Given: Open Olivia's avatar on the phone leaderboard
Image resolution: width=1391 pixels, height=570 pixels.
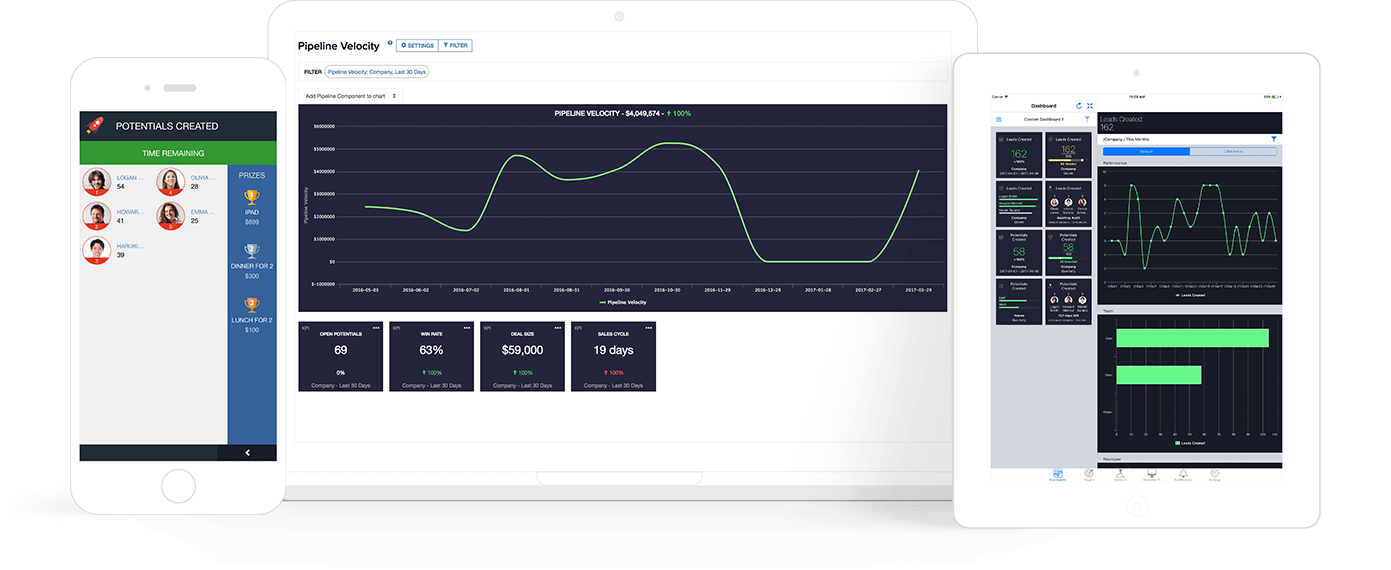Looking at the screenshot, I should (x=171, y=181).
